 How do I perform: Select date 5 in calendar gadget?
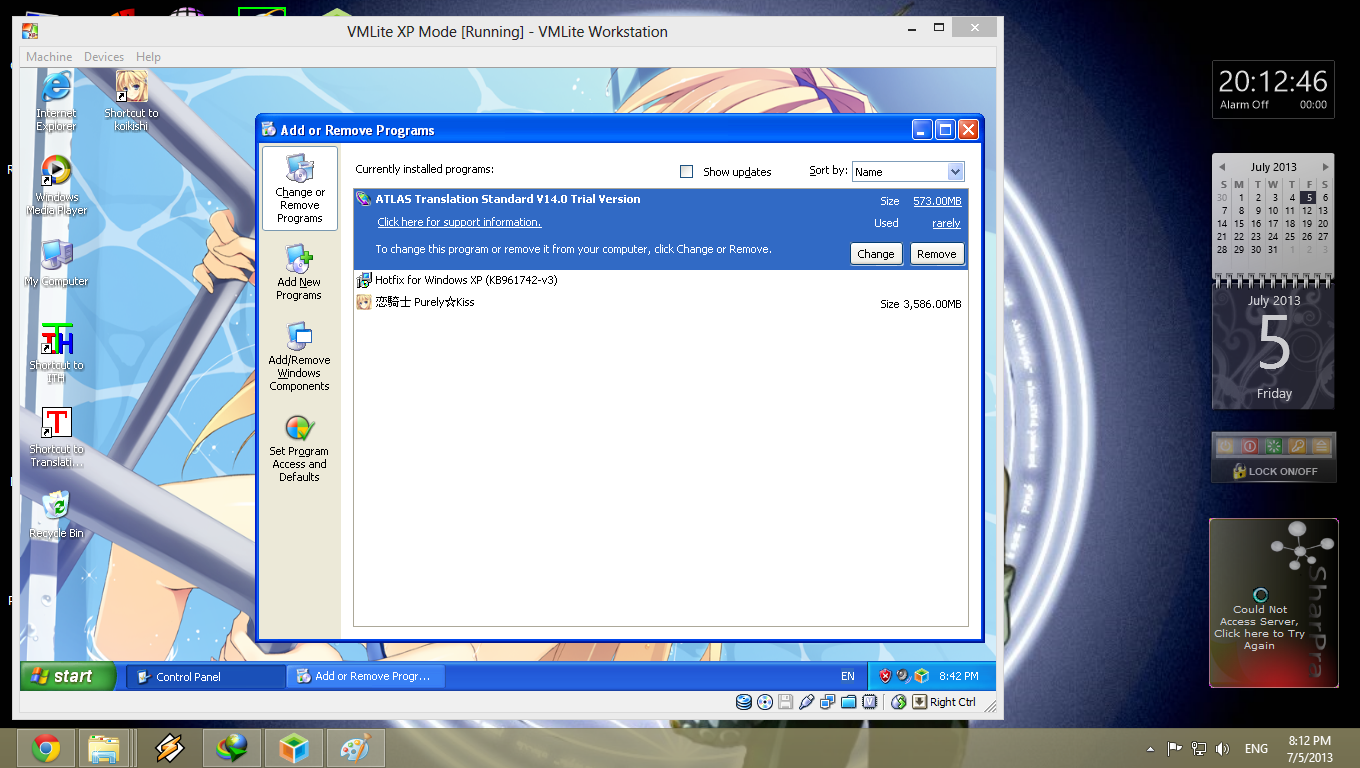click(1308, 198)
